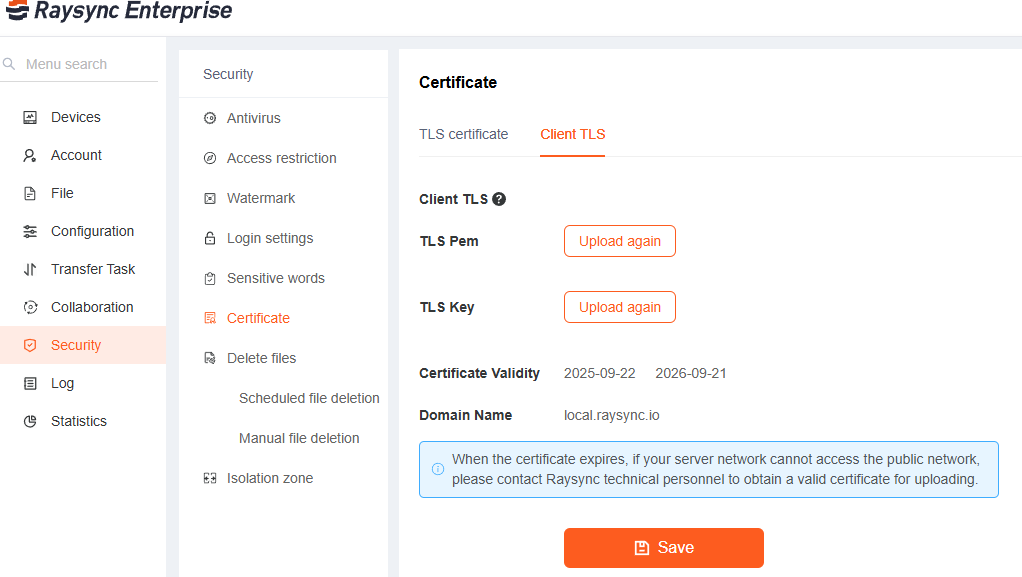Screen dimensions: 1022x577
Task: Select the Client TLS tab
Action: (572, 133)
